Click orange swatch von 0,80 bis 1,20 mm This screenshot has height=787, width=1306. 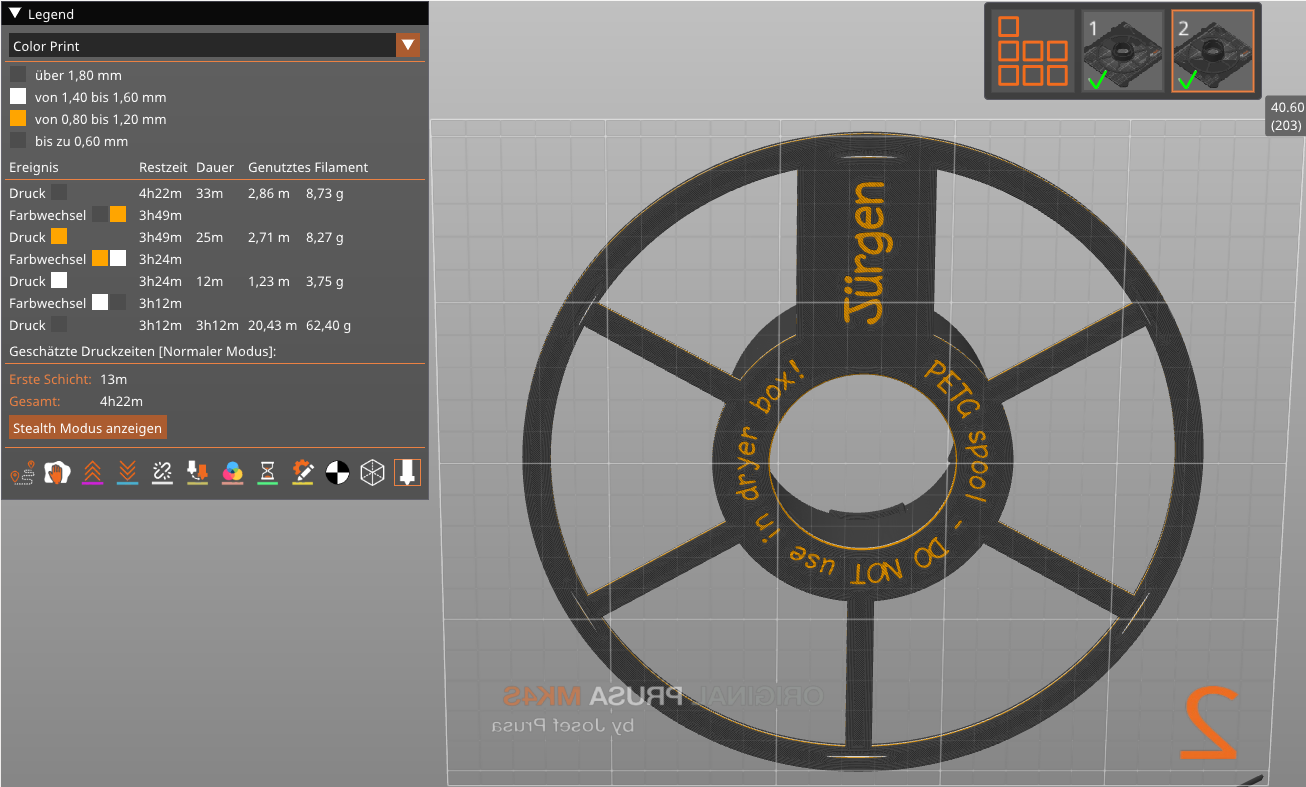[x=18, y=119]
